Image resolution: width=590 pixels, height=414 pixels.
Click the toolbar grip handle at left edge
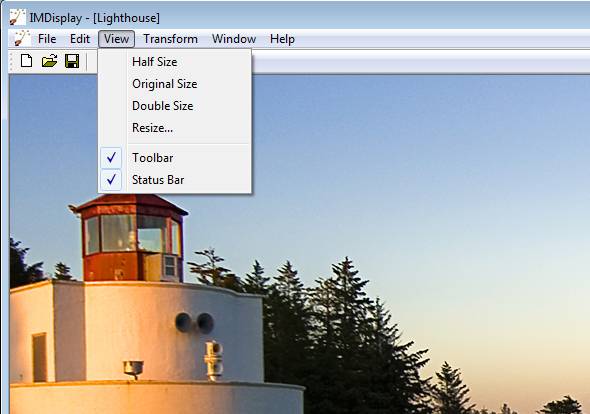tap(12, 61)
